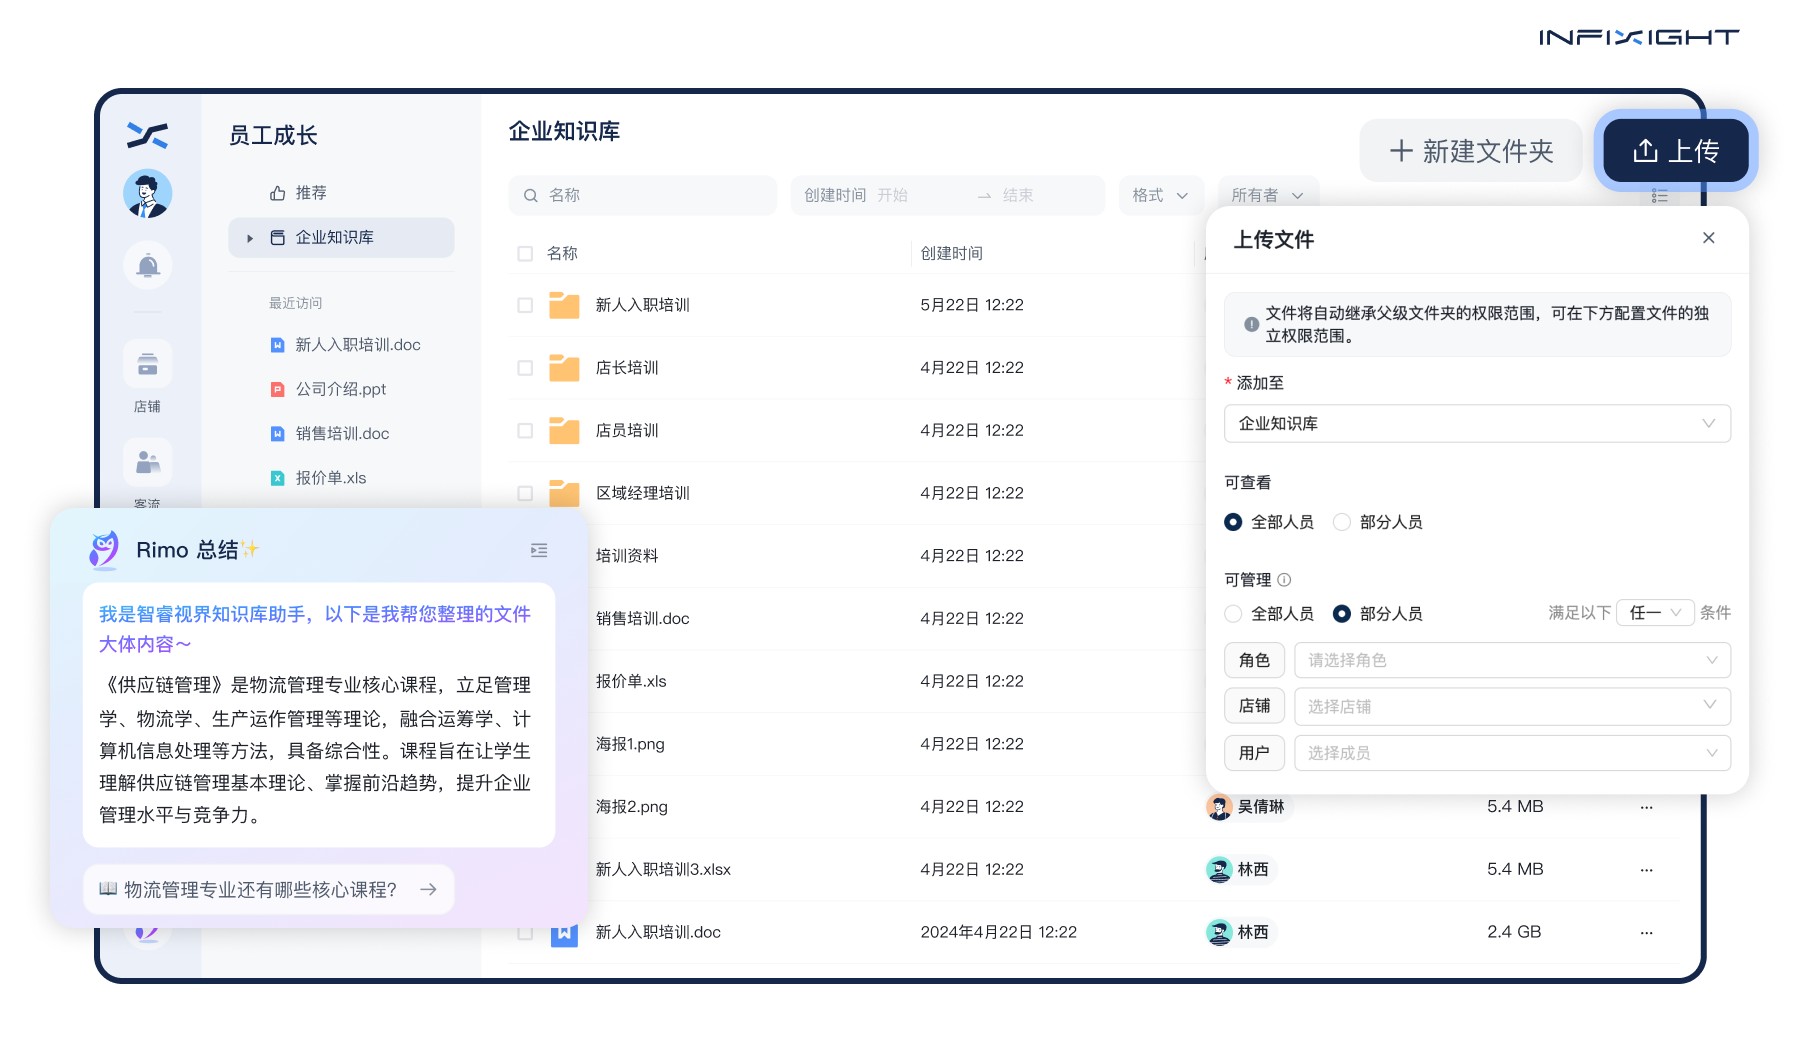Open the 格式 filter dropdown

coord(1160,196)
